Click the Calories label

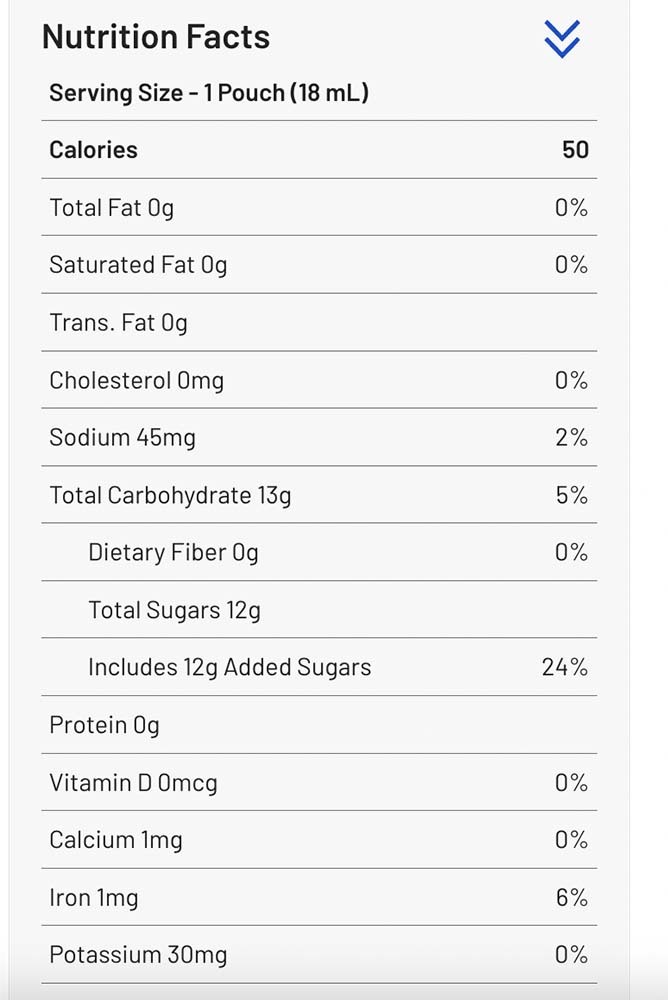[94, 150]
